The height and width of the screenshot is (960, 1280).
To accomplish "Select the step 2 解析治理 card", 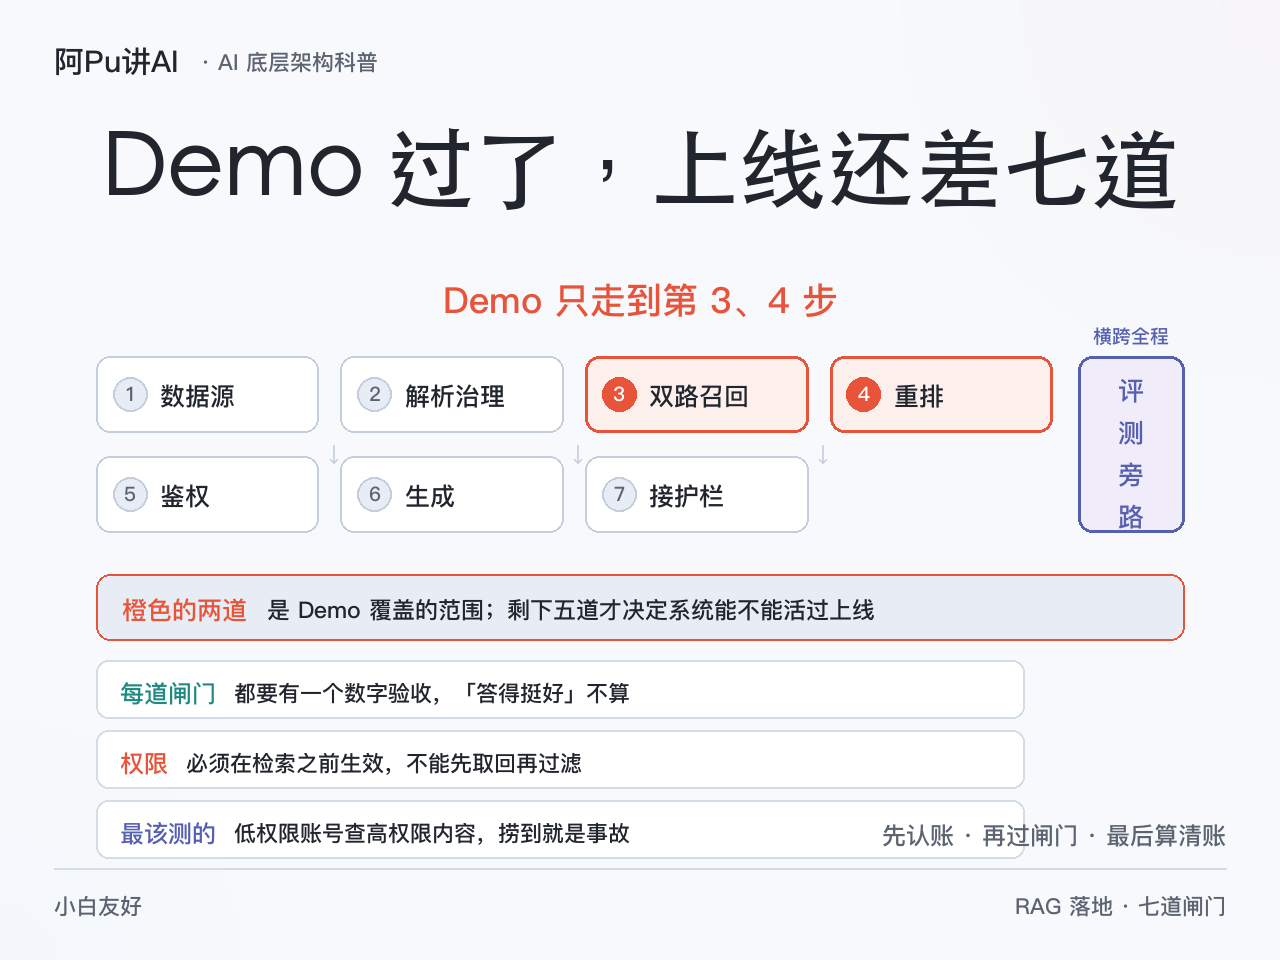I will coord(452,395).
